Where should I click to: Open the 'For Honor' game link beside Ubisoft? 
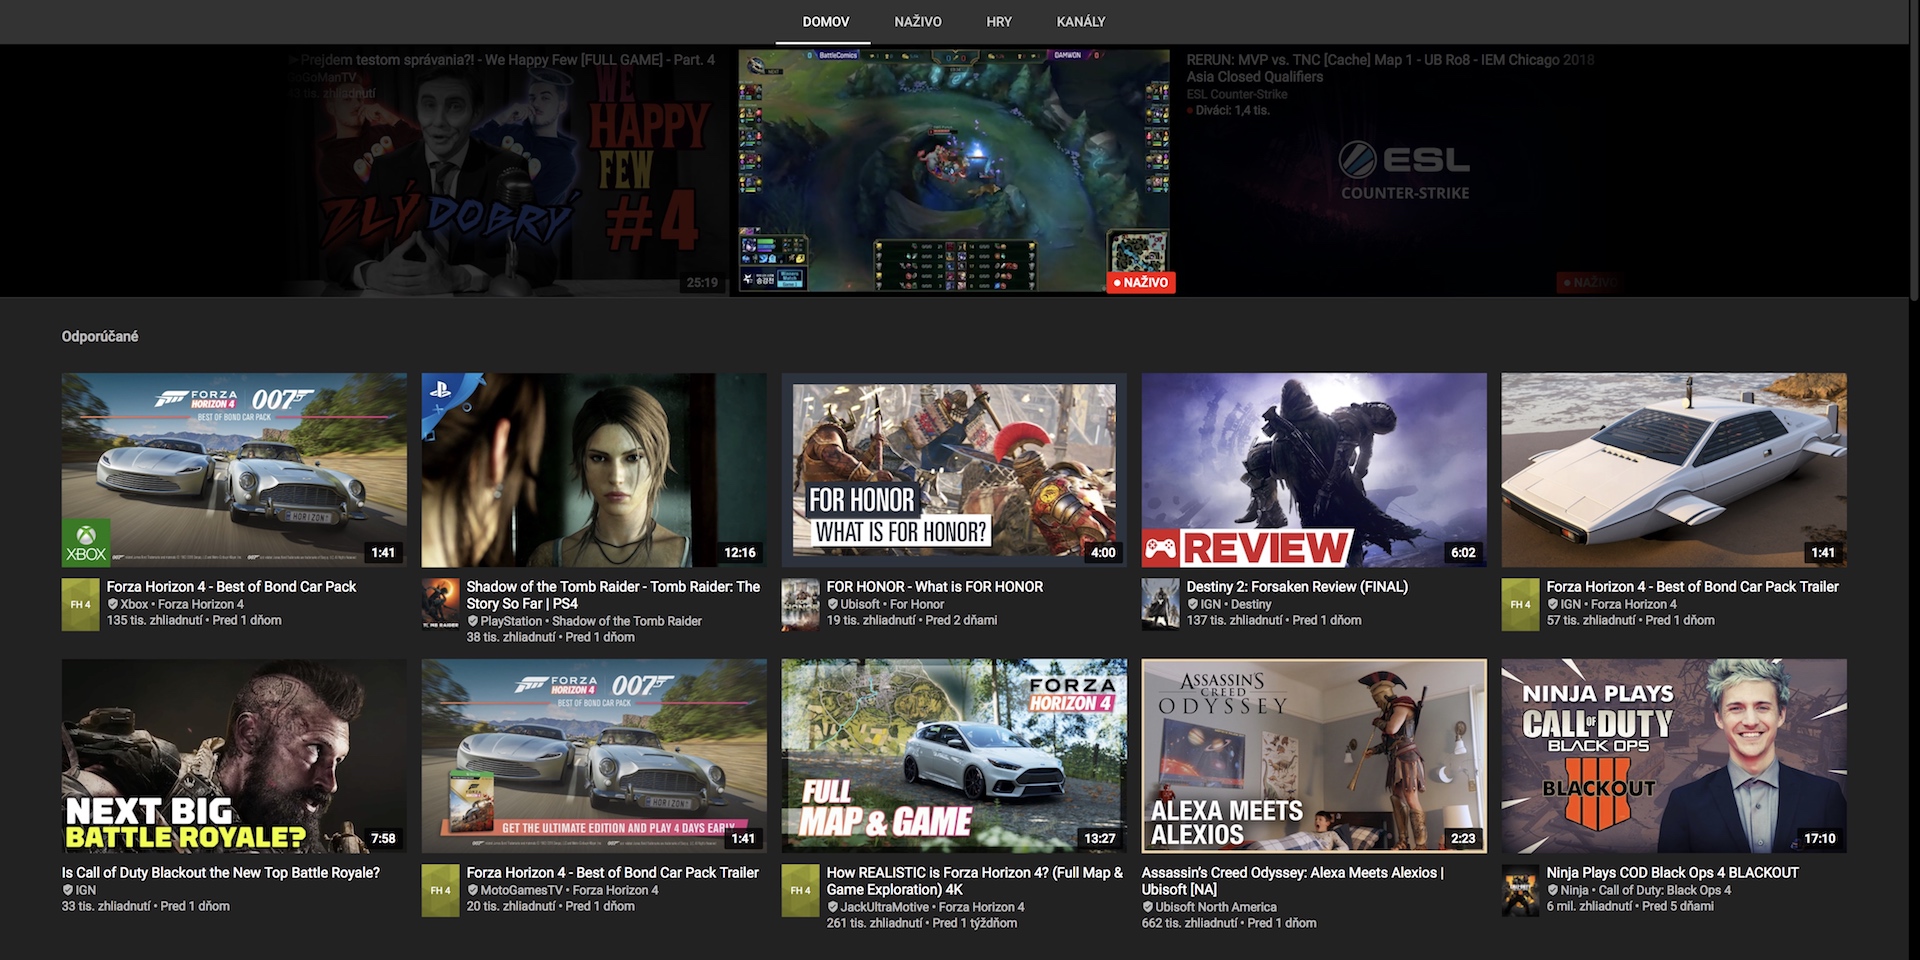pyautogui.click(x=917, y=604)
